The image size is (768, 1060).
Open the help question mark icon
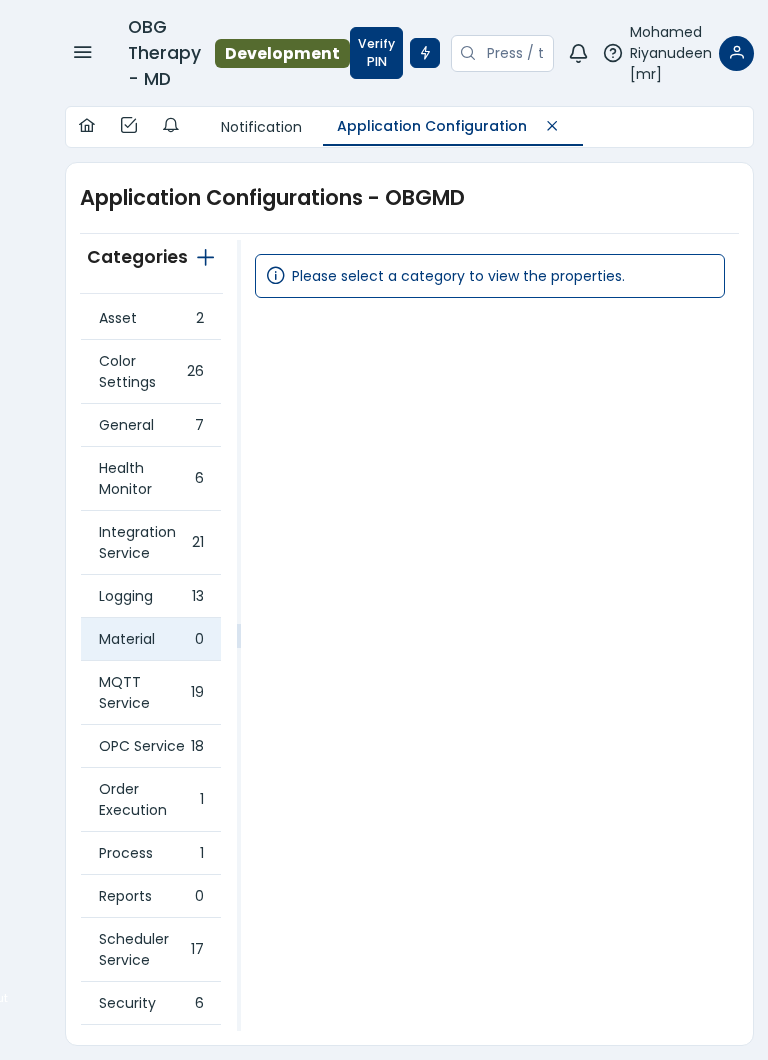point(613,53)
